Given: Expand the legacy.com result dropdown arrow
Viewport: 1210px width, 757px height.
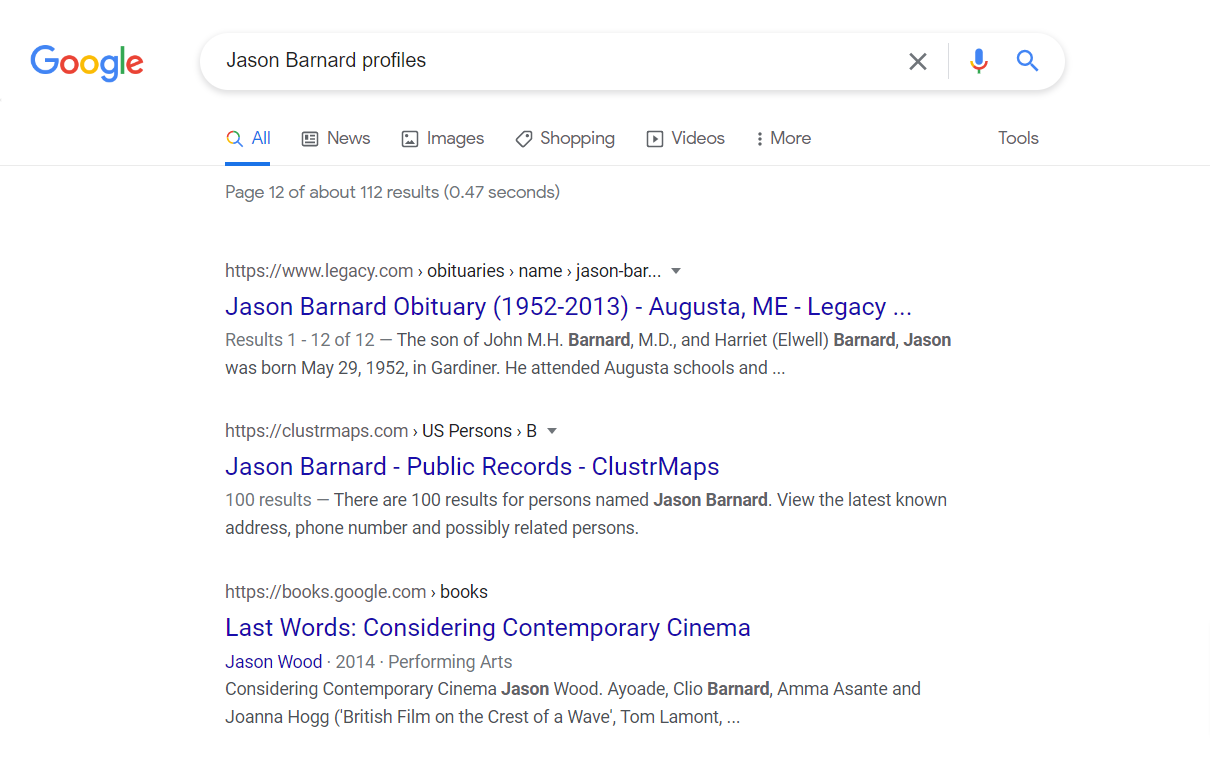Looking at the screenshot, I should pos(676,271).
